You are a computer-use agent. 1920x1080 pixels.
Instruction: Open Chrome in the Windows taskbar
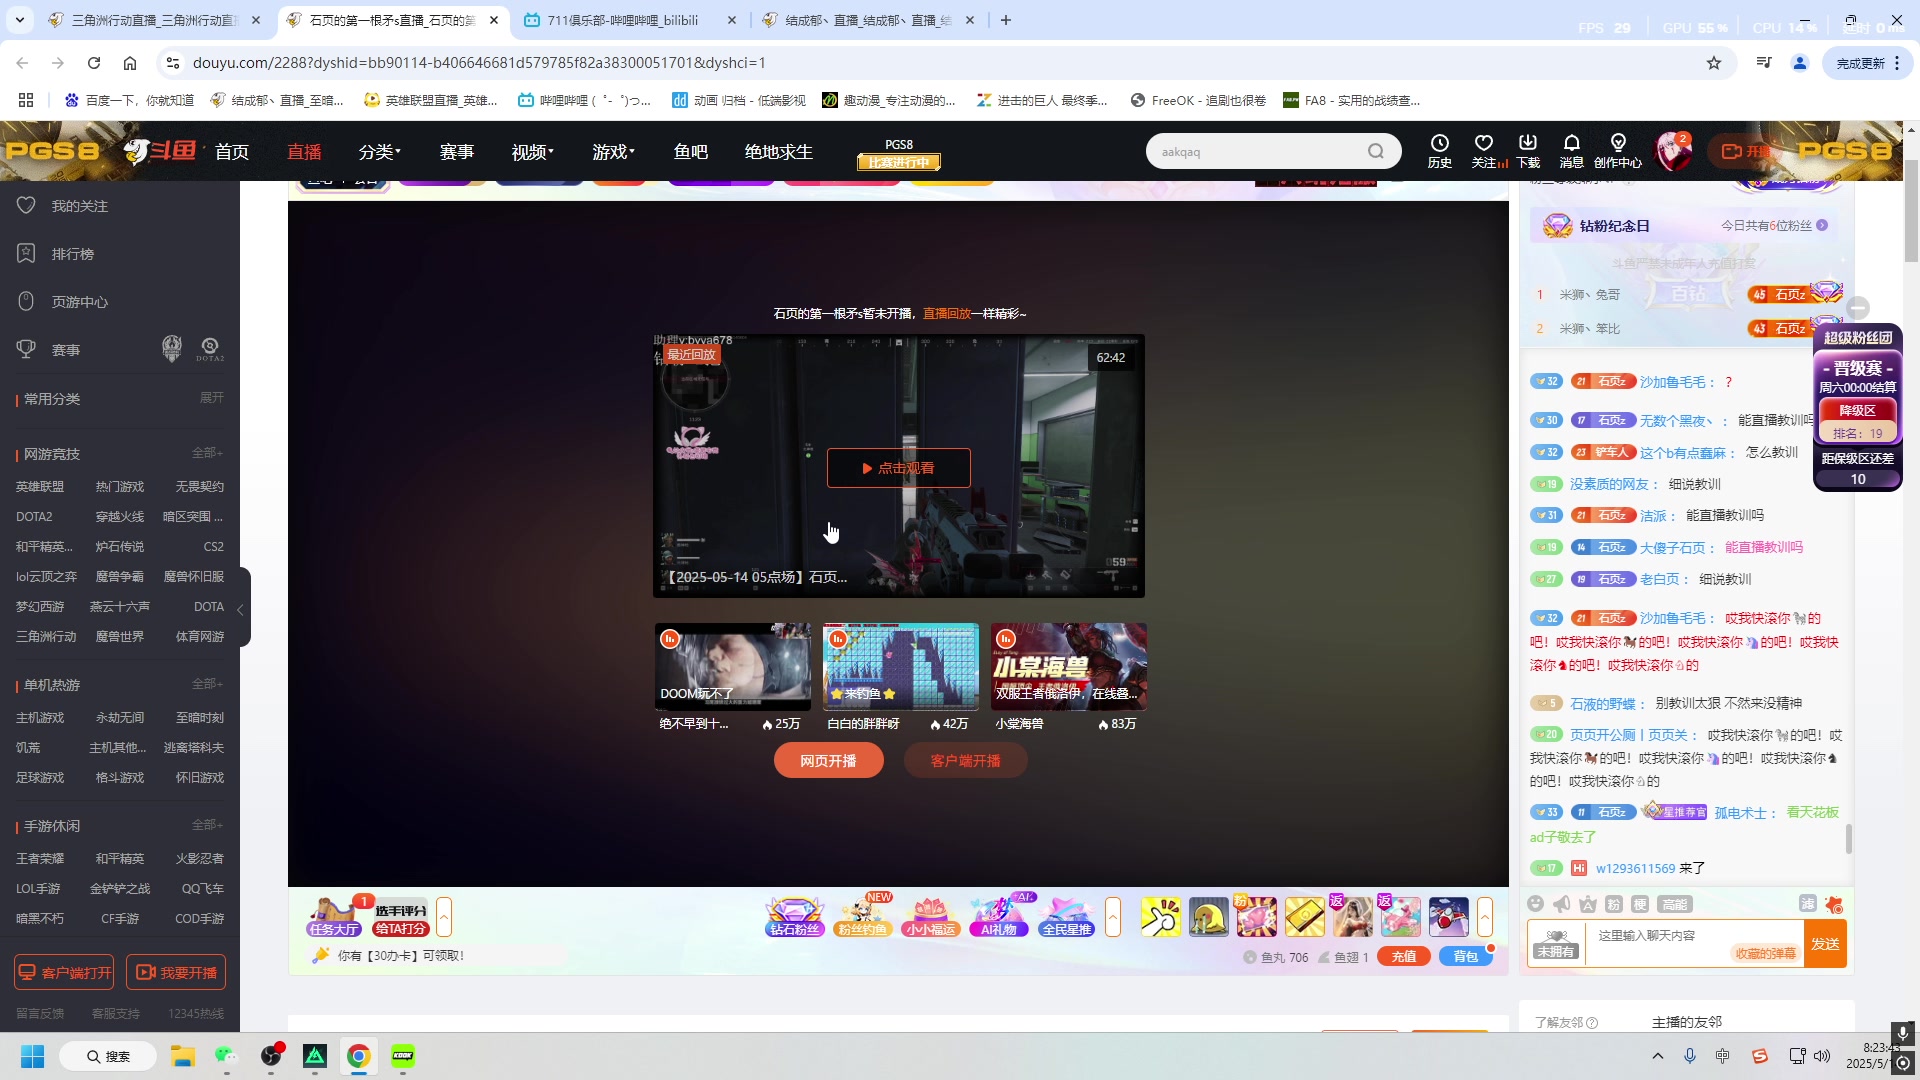[x=358, y=1056]
